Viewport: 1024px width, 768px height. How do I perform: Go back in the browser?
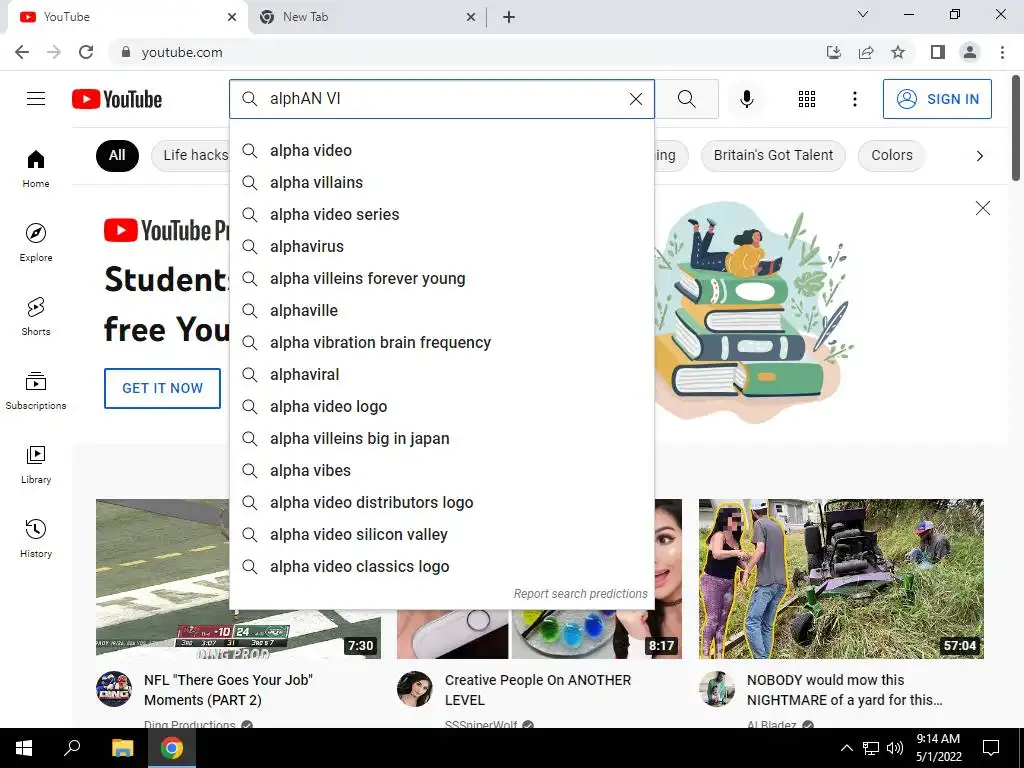22,52
